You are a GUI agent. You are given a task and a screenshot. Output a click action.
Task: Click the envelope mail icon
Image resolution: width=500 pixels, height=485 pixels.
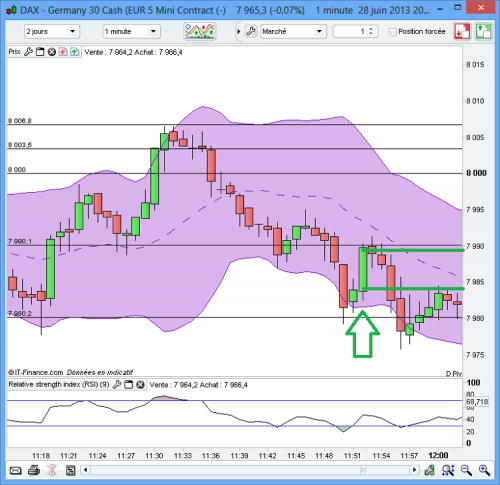coord(15,470)
